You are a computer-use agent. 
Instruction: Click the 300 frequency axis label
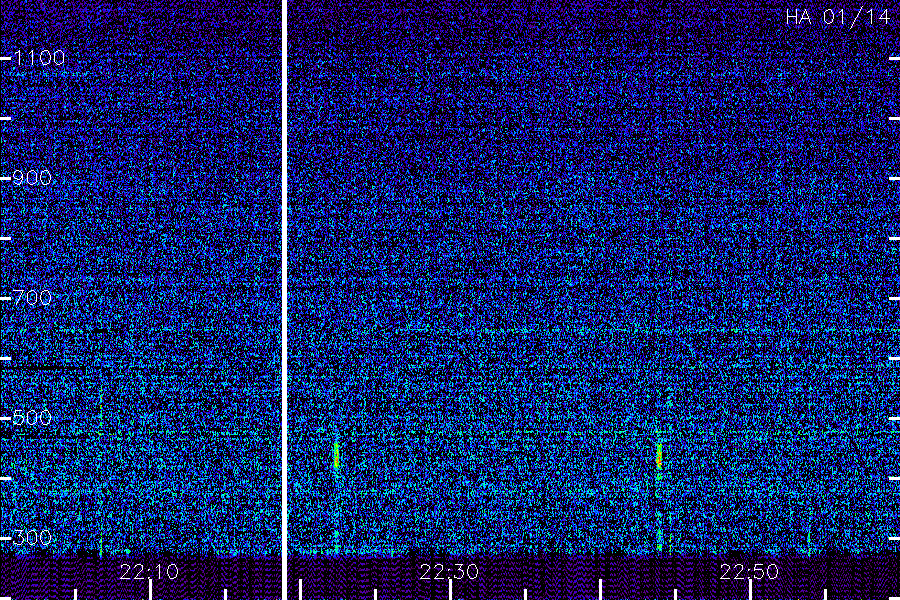point(32,537)
